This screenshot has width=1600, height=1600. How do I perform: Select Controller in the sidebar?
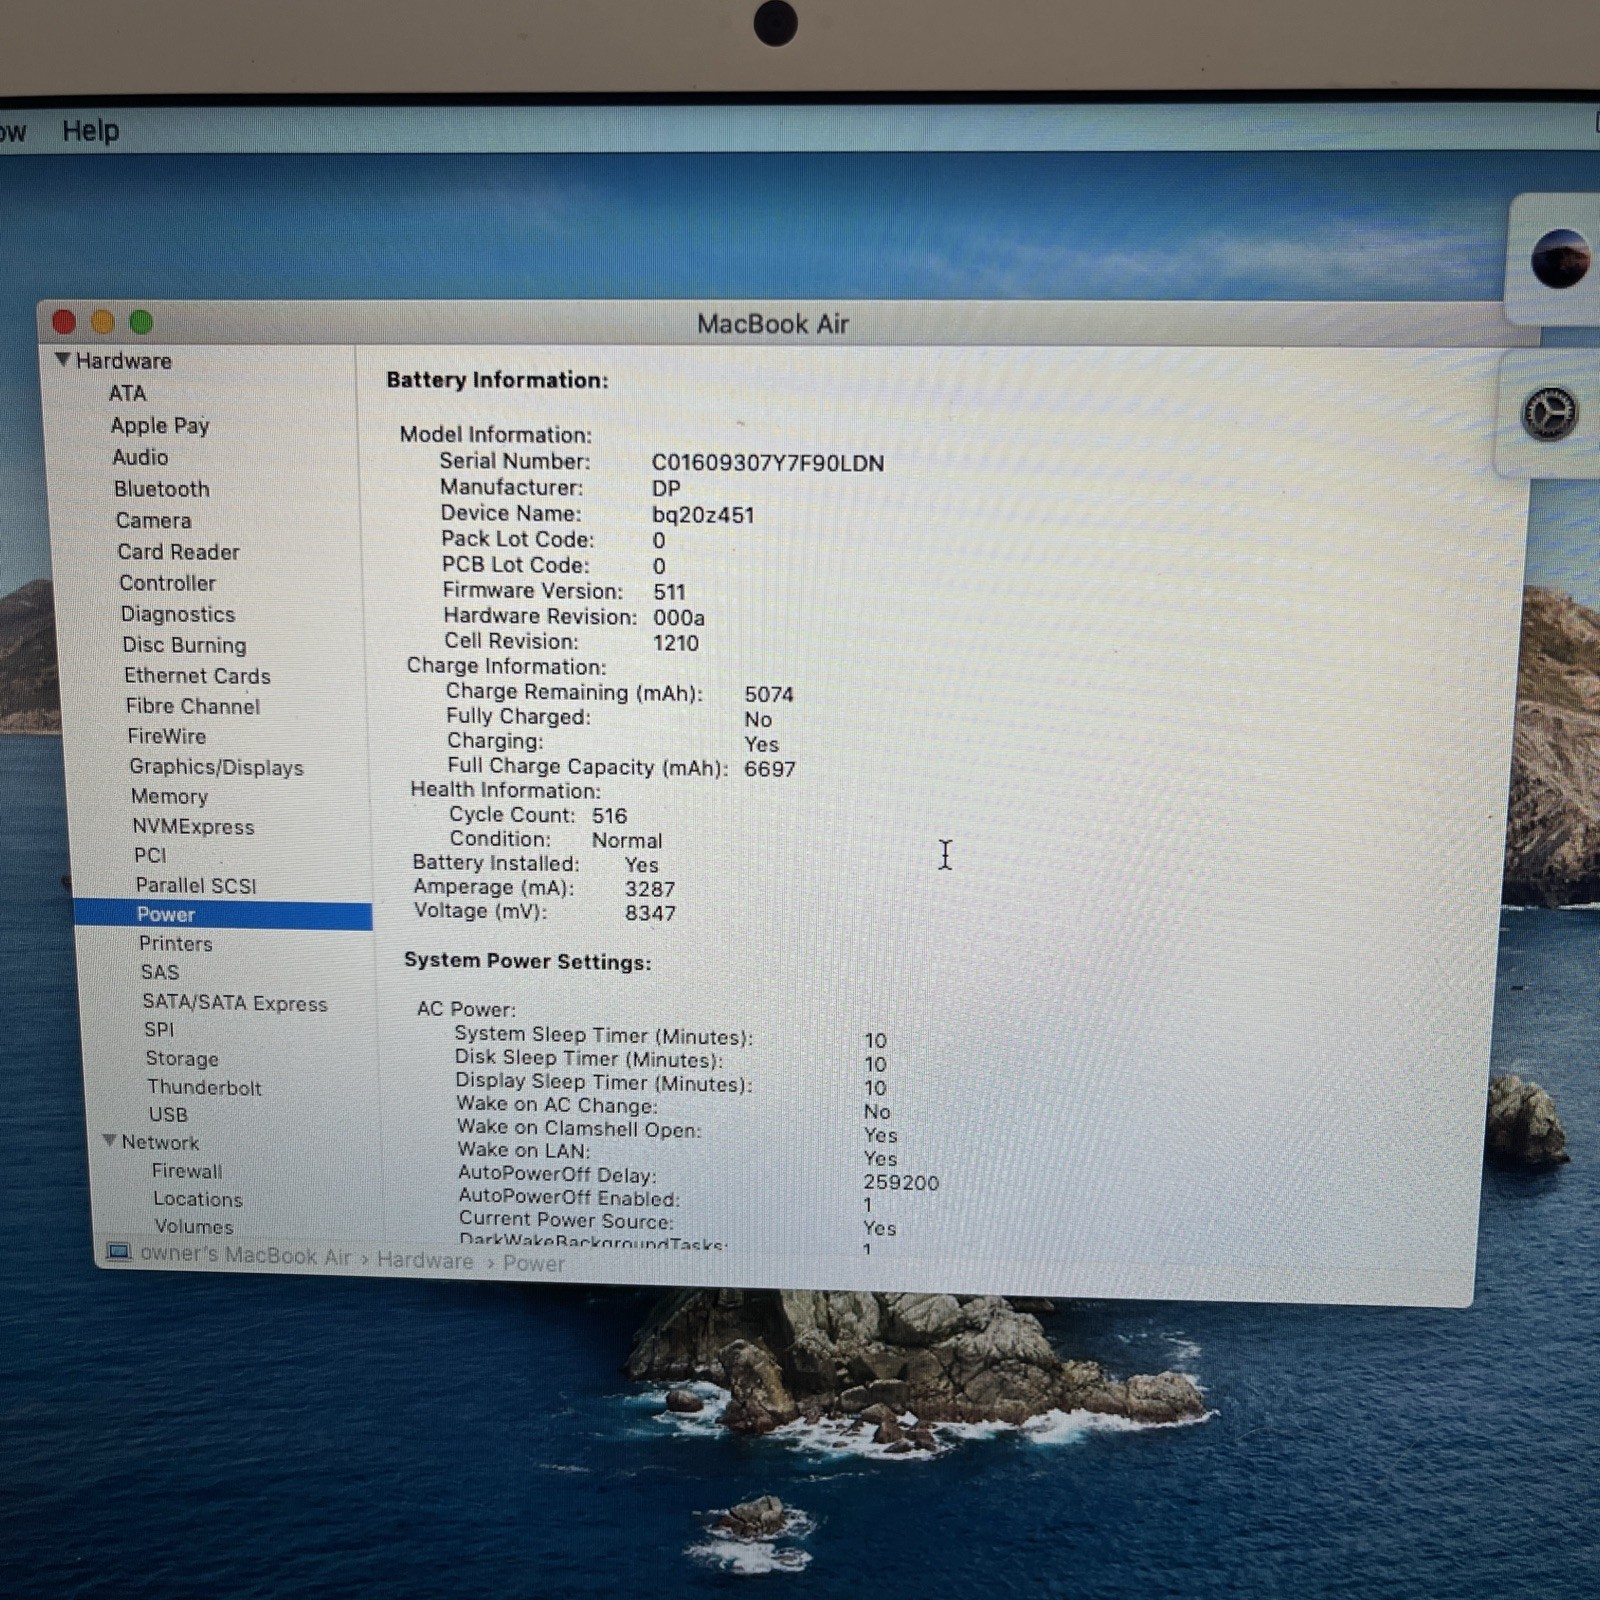pyautogui.click(x=167, y=583)
